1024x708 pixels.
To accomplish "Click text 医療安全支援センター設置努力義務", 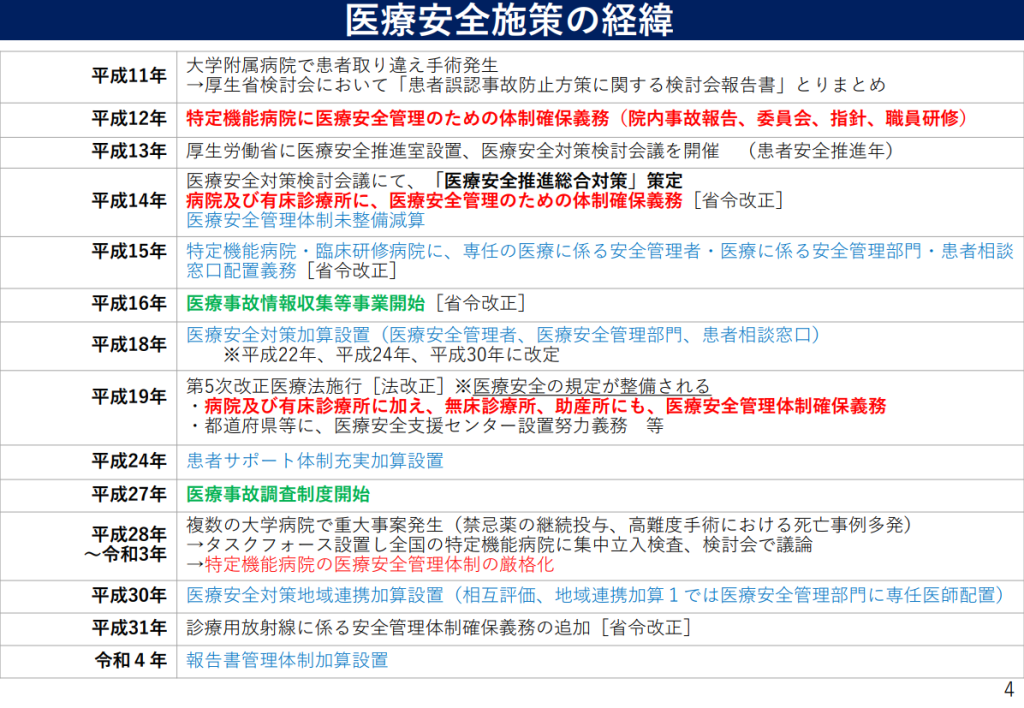I will tap(481, 426).
